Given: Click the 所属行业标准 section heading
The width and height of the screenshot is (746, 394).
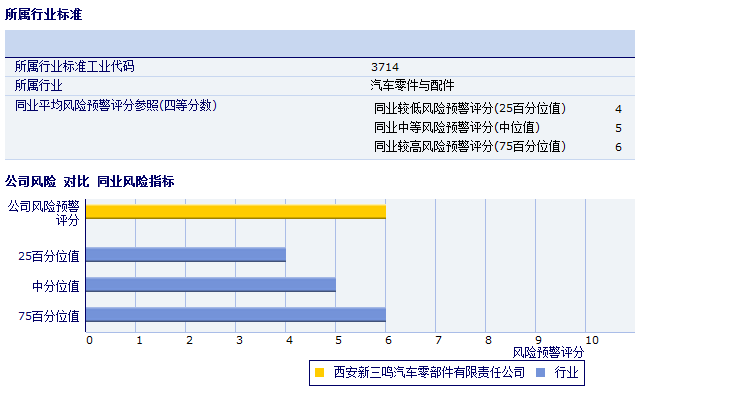Looking at the screenshot, I should (x=43, y=14).
